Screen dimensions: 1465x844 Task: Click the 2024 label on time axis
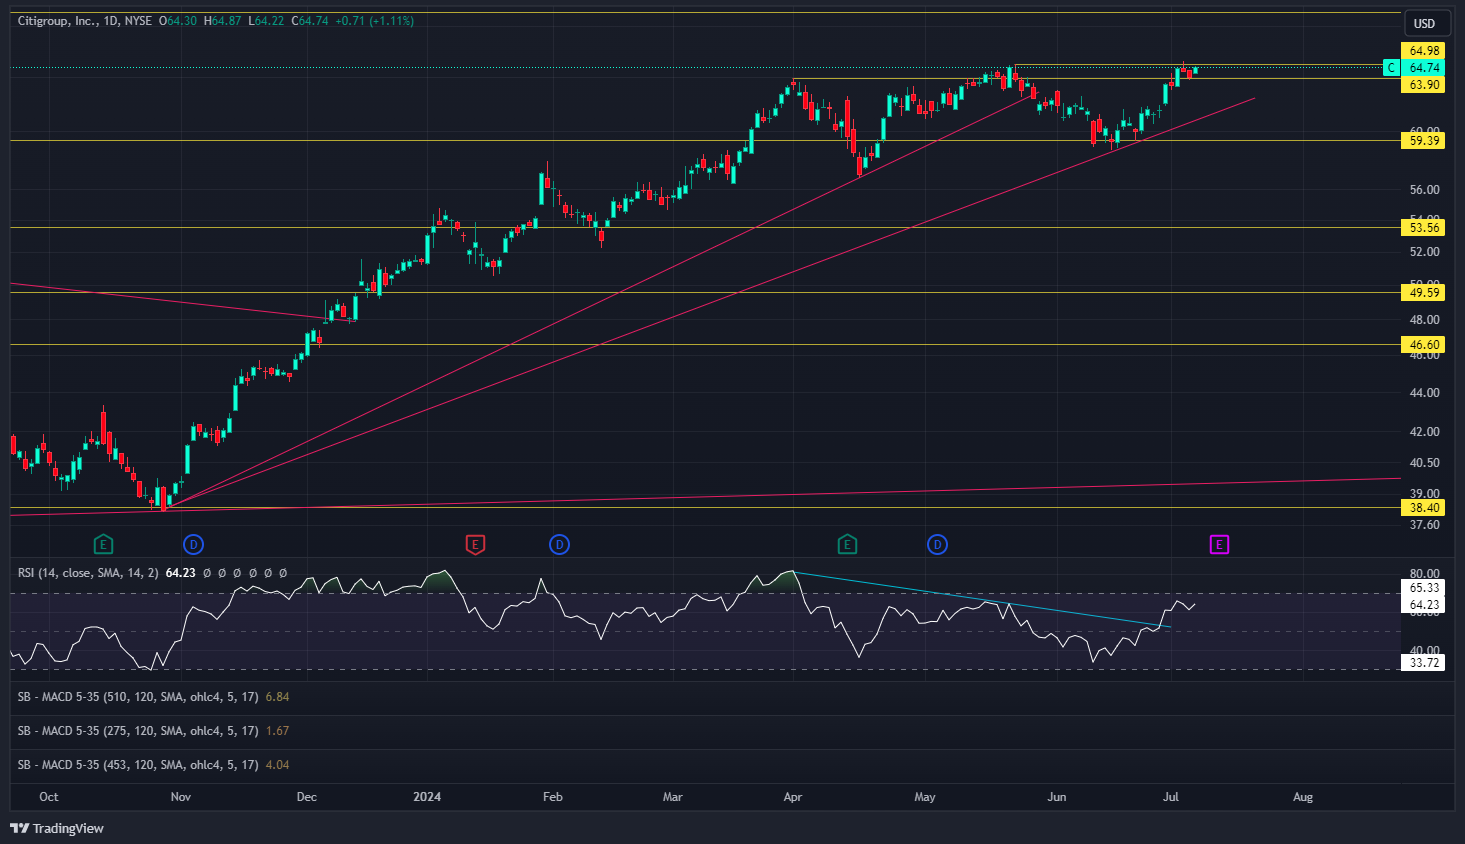coord(427,797)
